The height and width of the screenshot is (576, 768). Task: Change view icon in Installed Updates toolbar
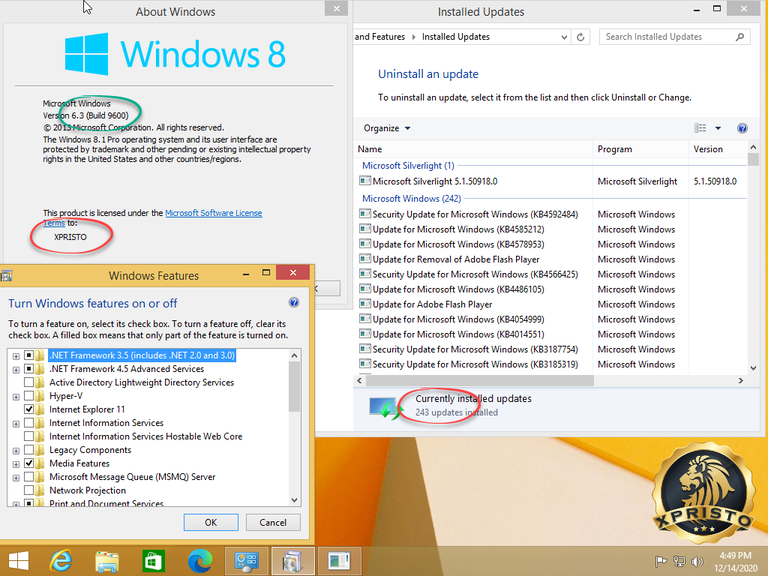[x=700, y=128]
